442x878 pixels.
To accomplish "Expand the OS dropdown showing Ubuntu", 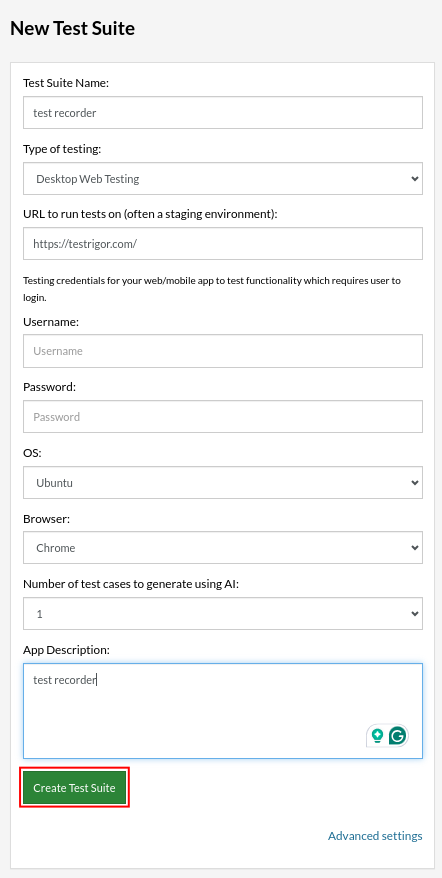I will (x=223, y=482).
